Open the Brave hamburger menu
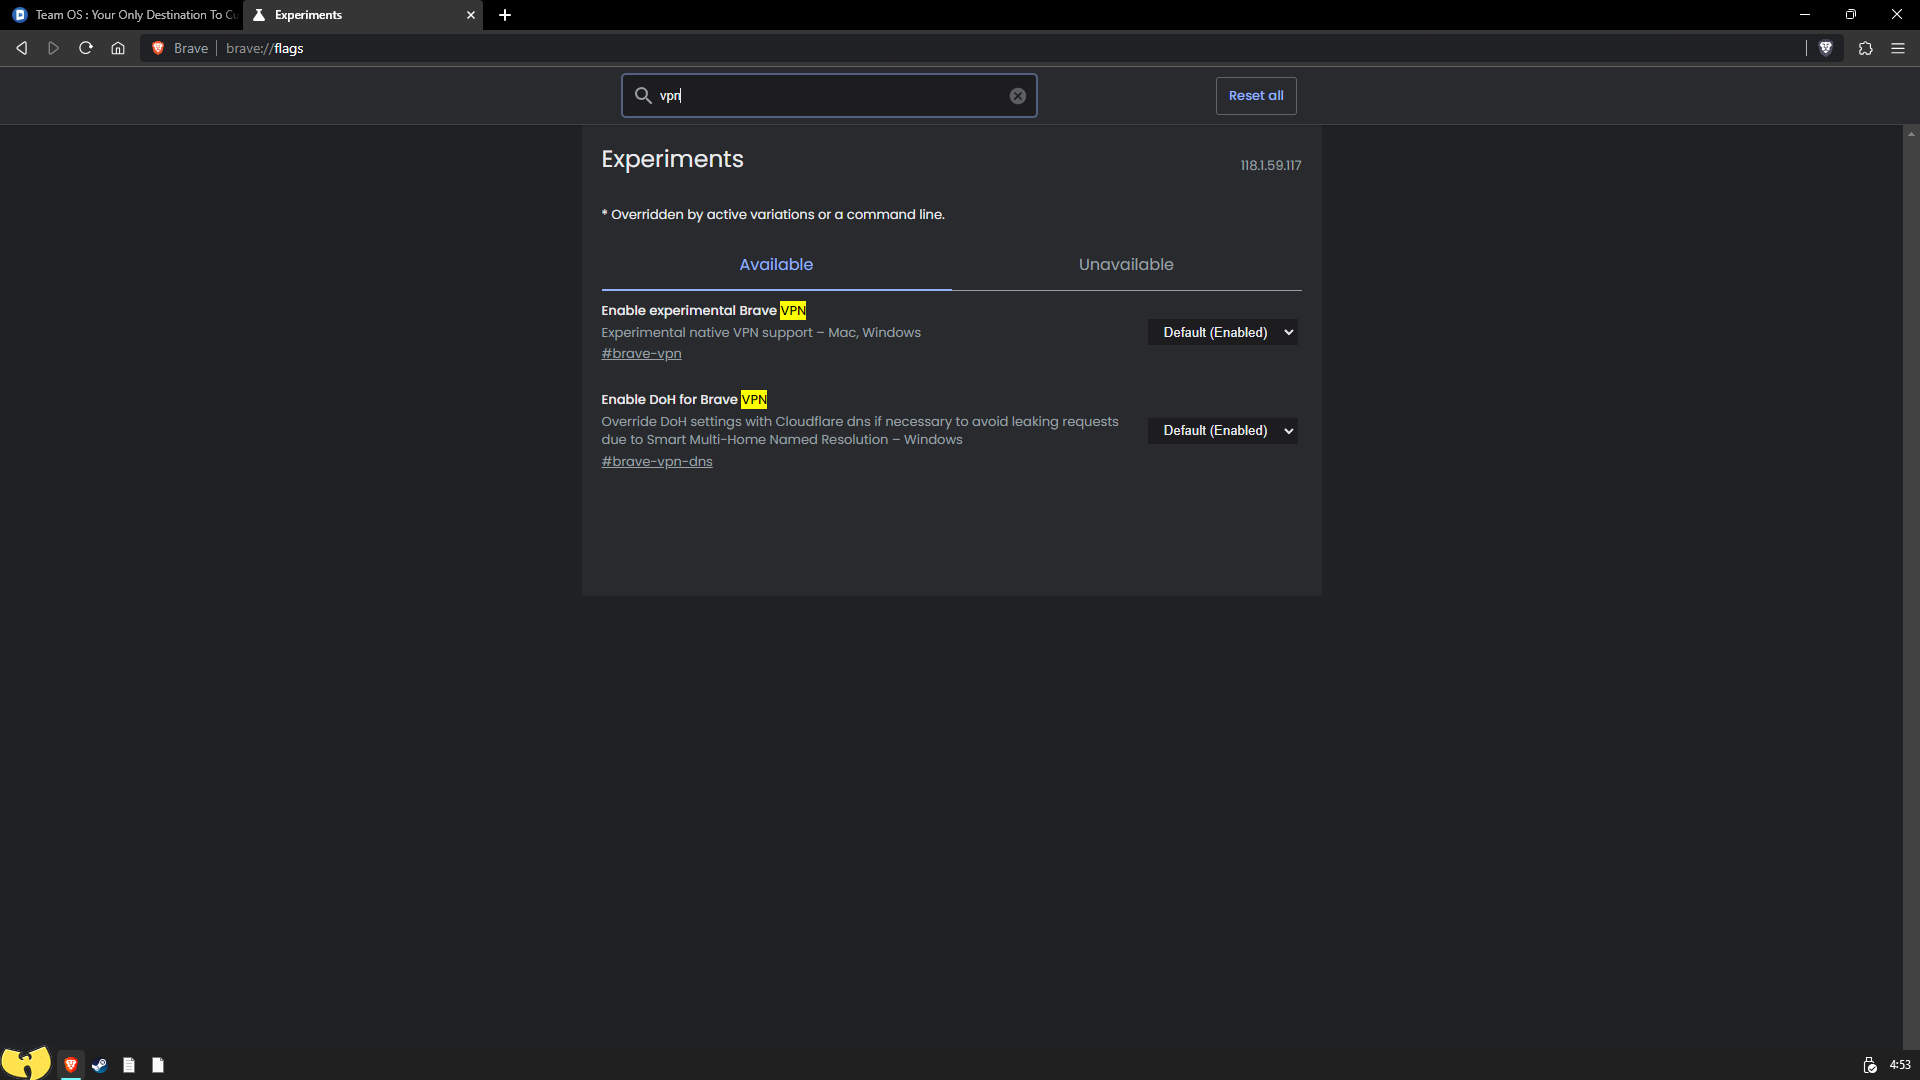The height and width of the screenshot is (1080, 1920). [1898, 48]
